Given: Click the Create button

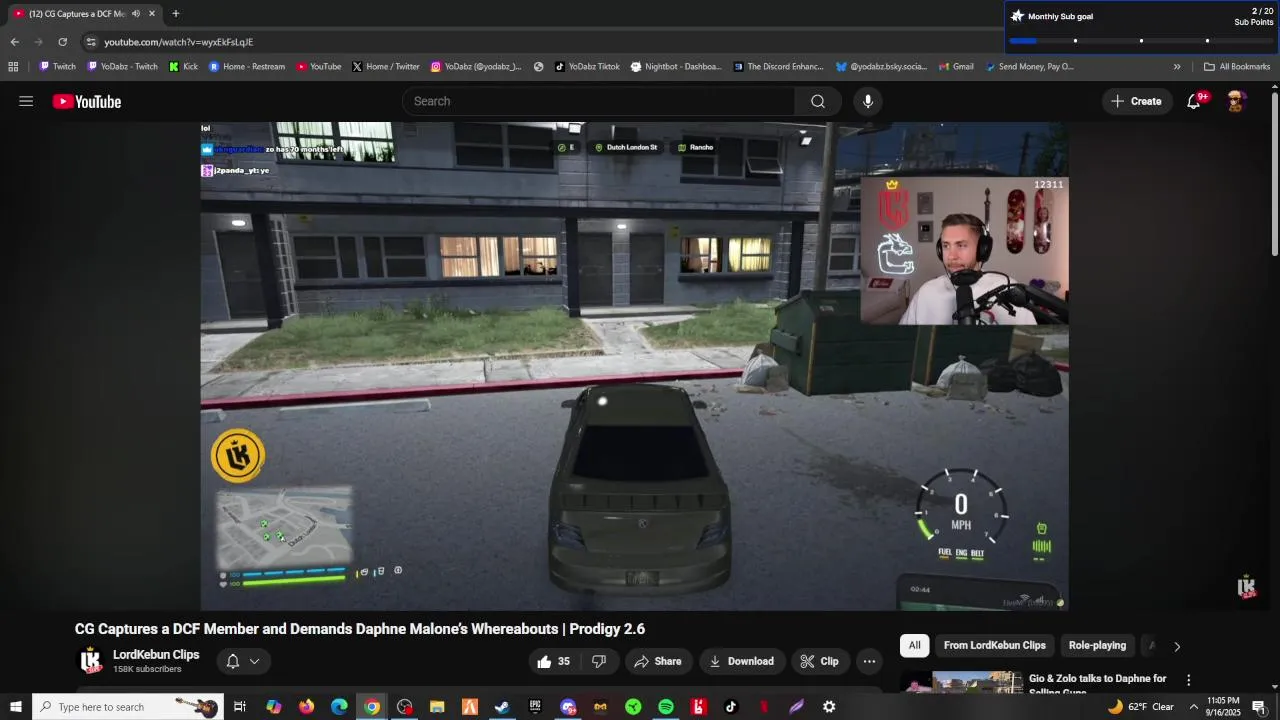Looking at the screenshot, I should pyautogui.click(x=1136, y=101).
